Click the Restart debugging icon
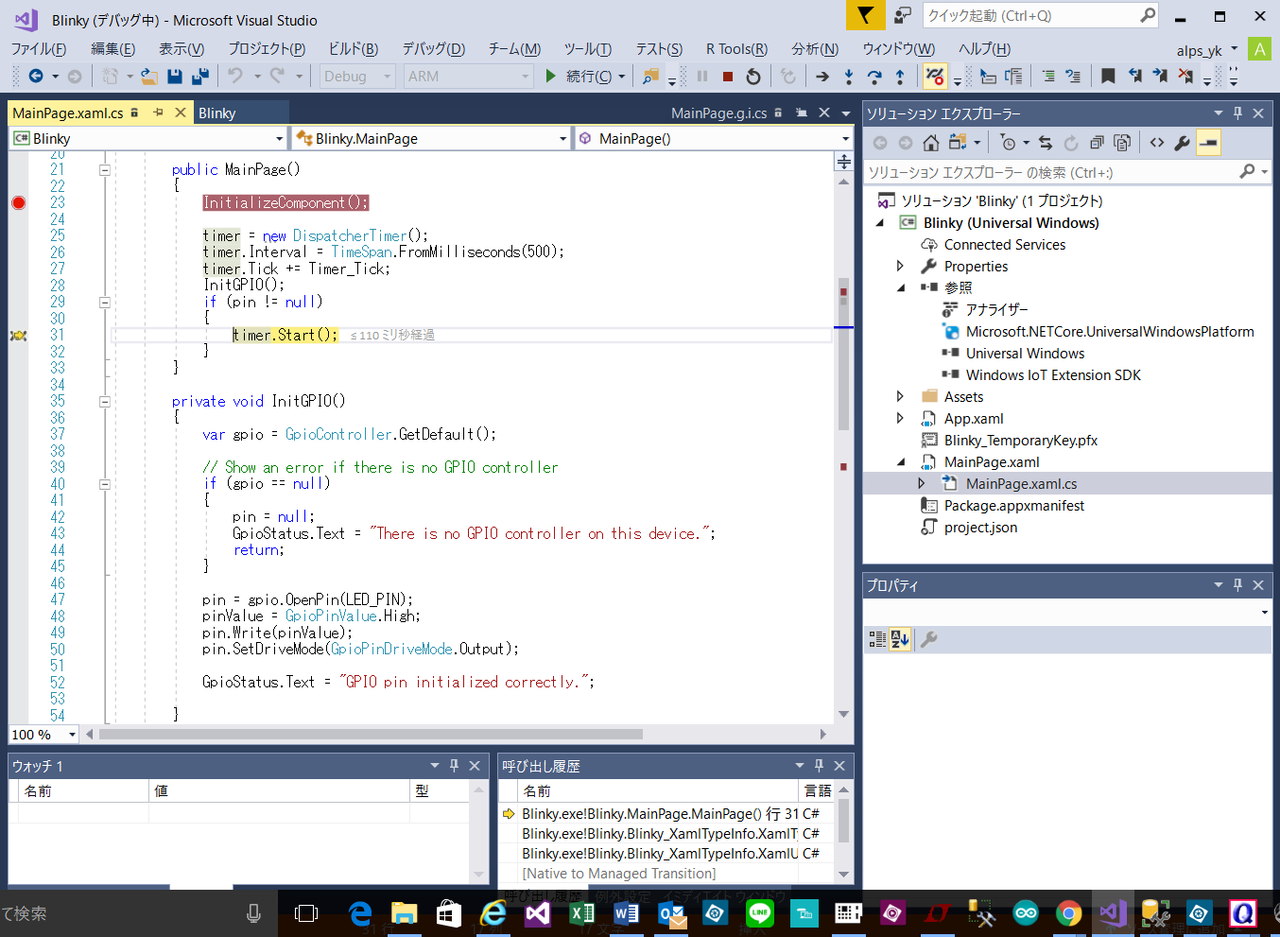The width and height of the screenshot is (1280, 937). pos(753,76)
